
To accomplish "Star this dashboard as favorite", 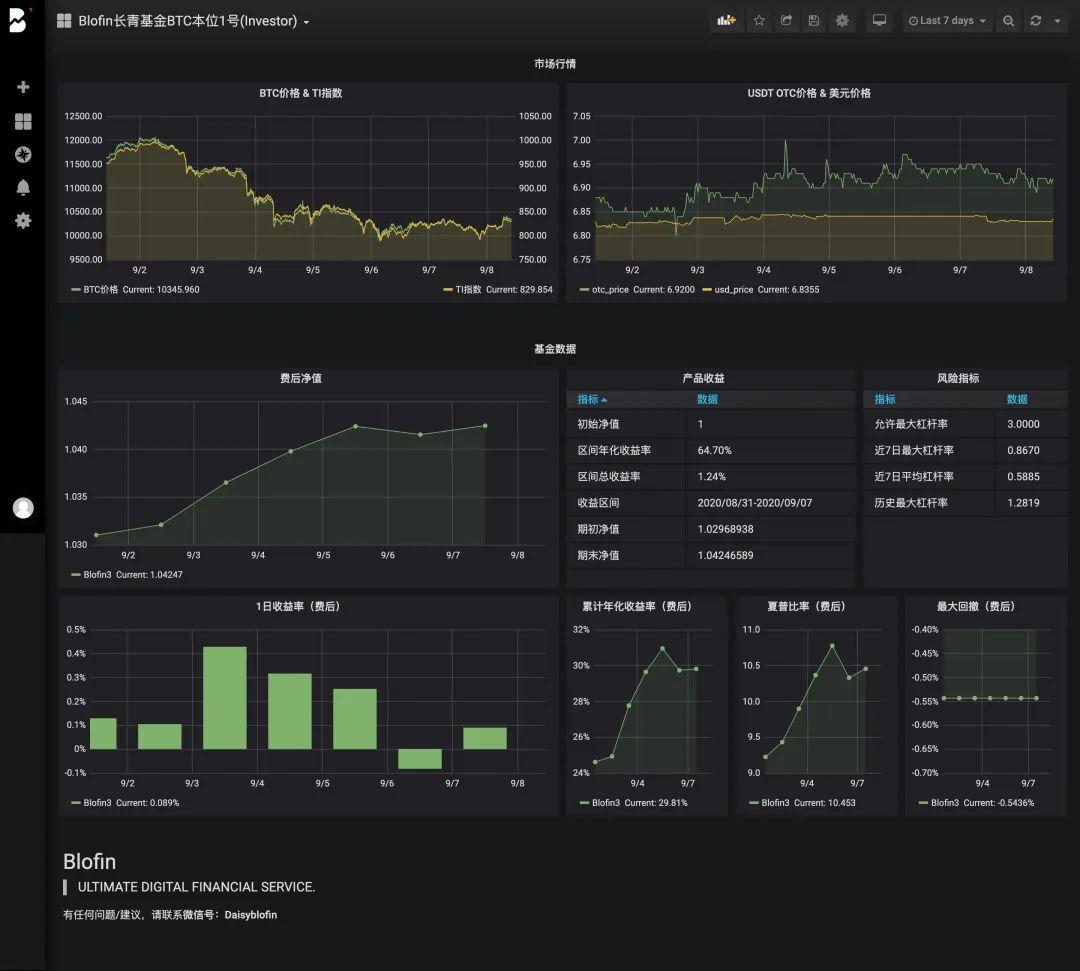I will coord(759,21).
